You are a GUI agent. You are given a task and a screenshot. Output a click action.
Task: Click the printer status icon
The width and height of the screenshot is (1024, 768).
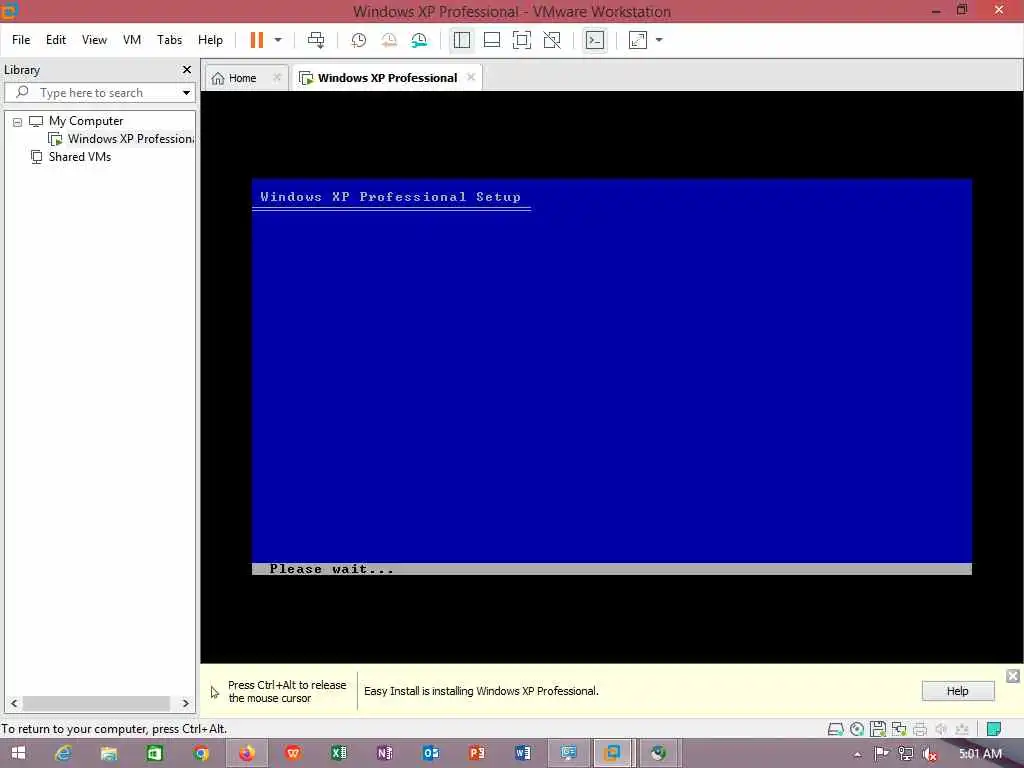[x=920, y=729]
